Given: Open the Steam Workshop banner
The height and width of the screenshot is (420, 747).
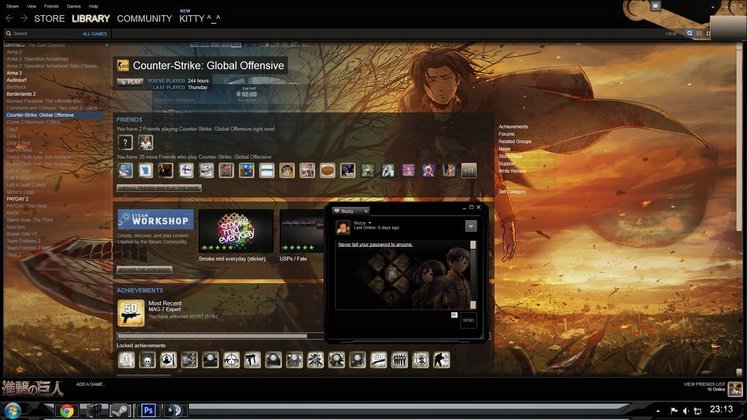Looking at the screenshot, I should point(155,220).
